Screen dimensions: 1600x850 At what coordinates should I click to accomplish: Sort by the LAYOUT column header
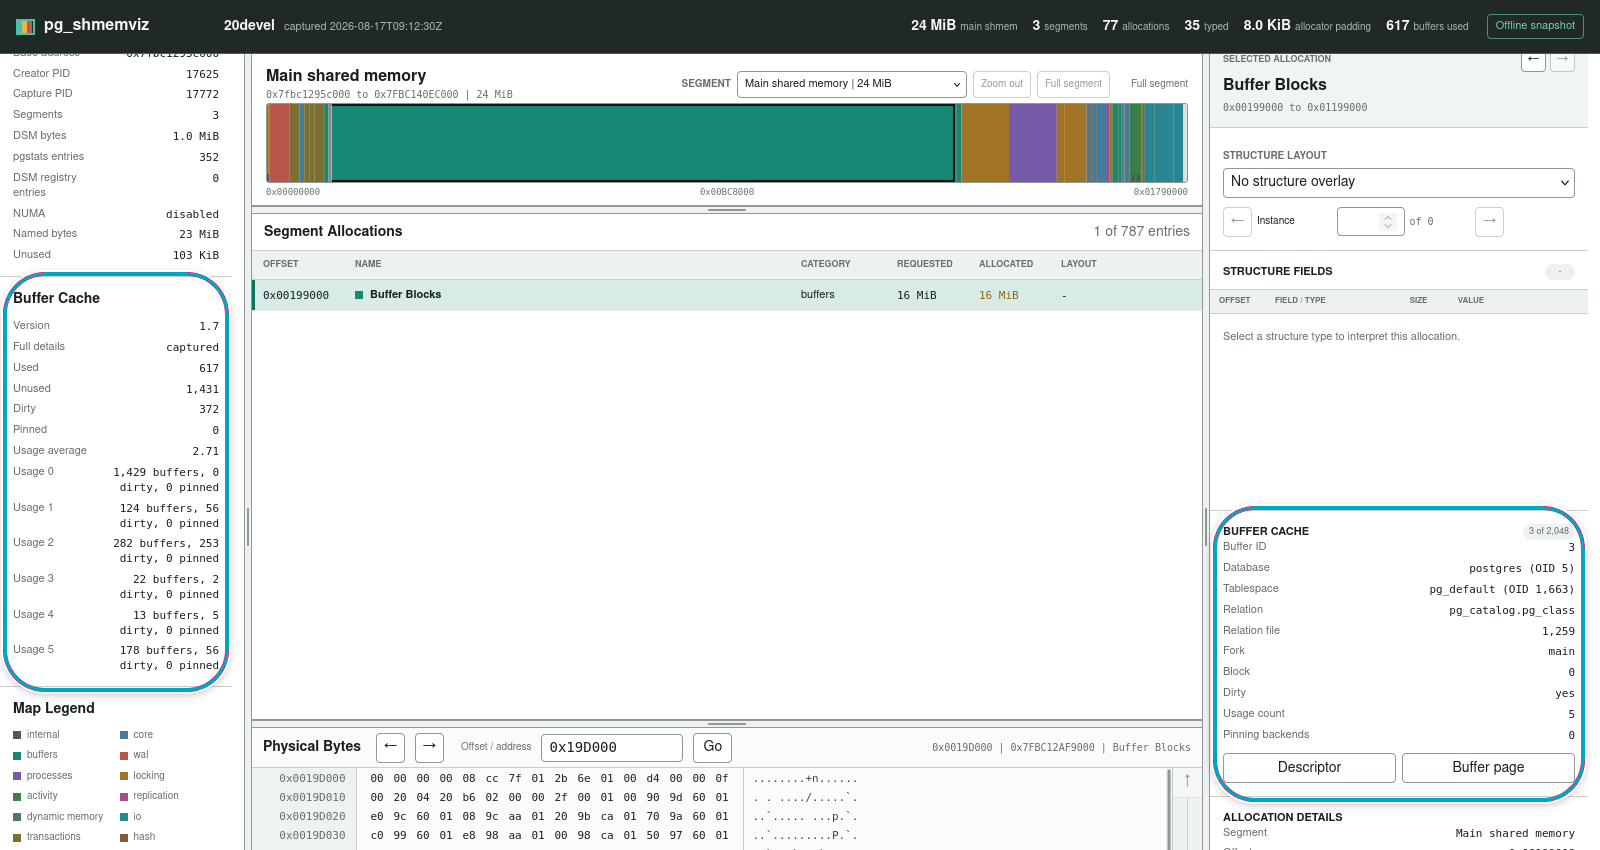coord(1079,264)
